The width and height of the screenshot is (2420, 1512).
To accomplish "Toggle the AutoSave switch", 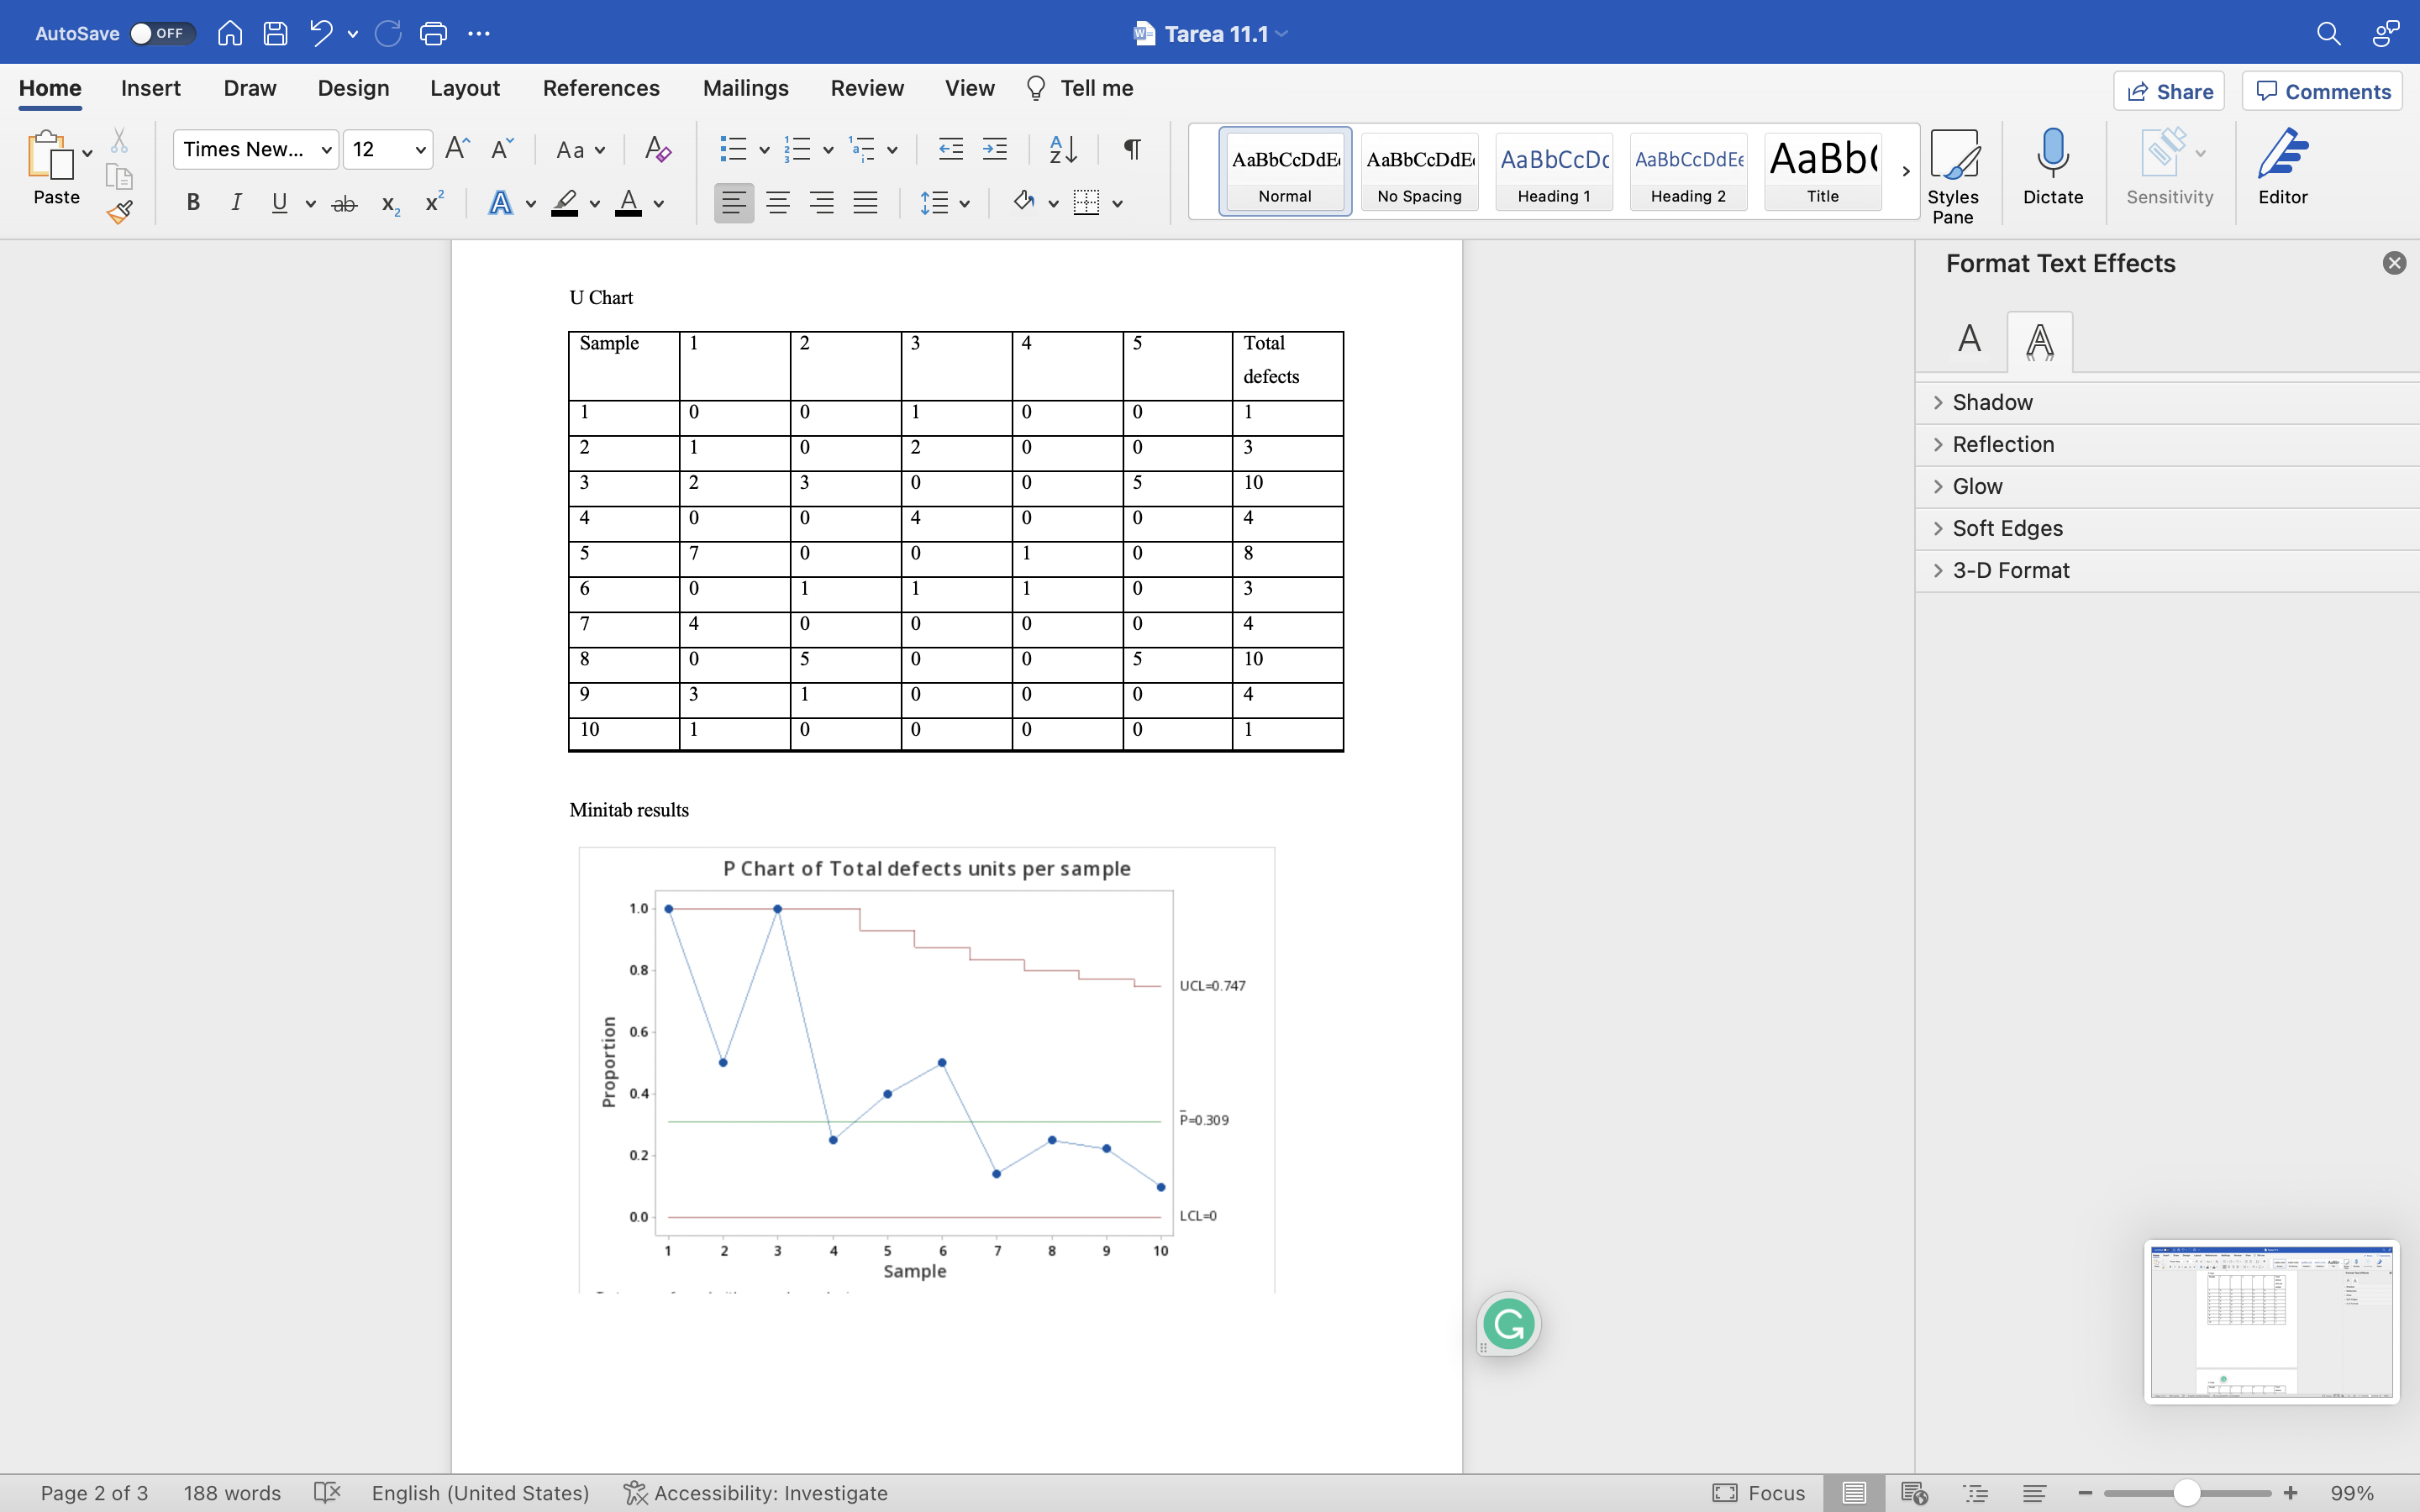I will click(160, 33).
